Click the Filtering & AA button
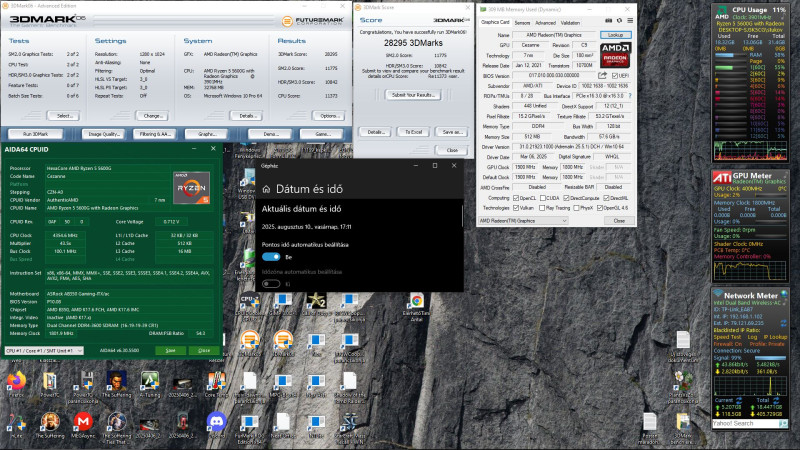Screen dimensions: 800x450 pos(155,134)
